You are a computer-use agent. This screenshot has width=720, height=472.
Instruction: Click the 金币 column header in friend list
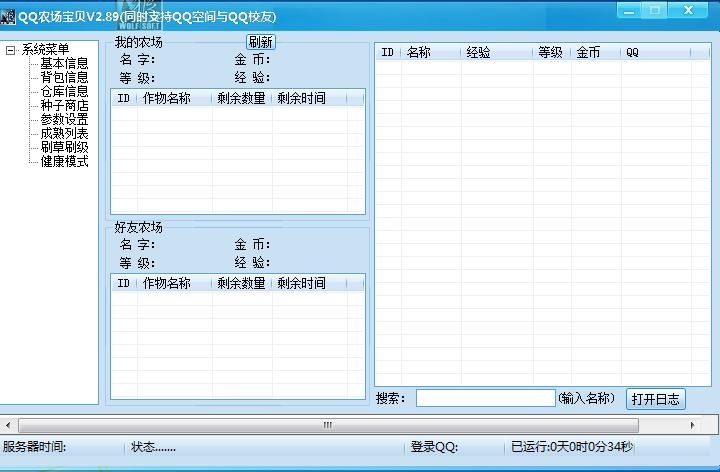(x=595, y=53)
